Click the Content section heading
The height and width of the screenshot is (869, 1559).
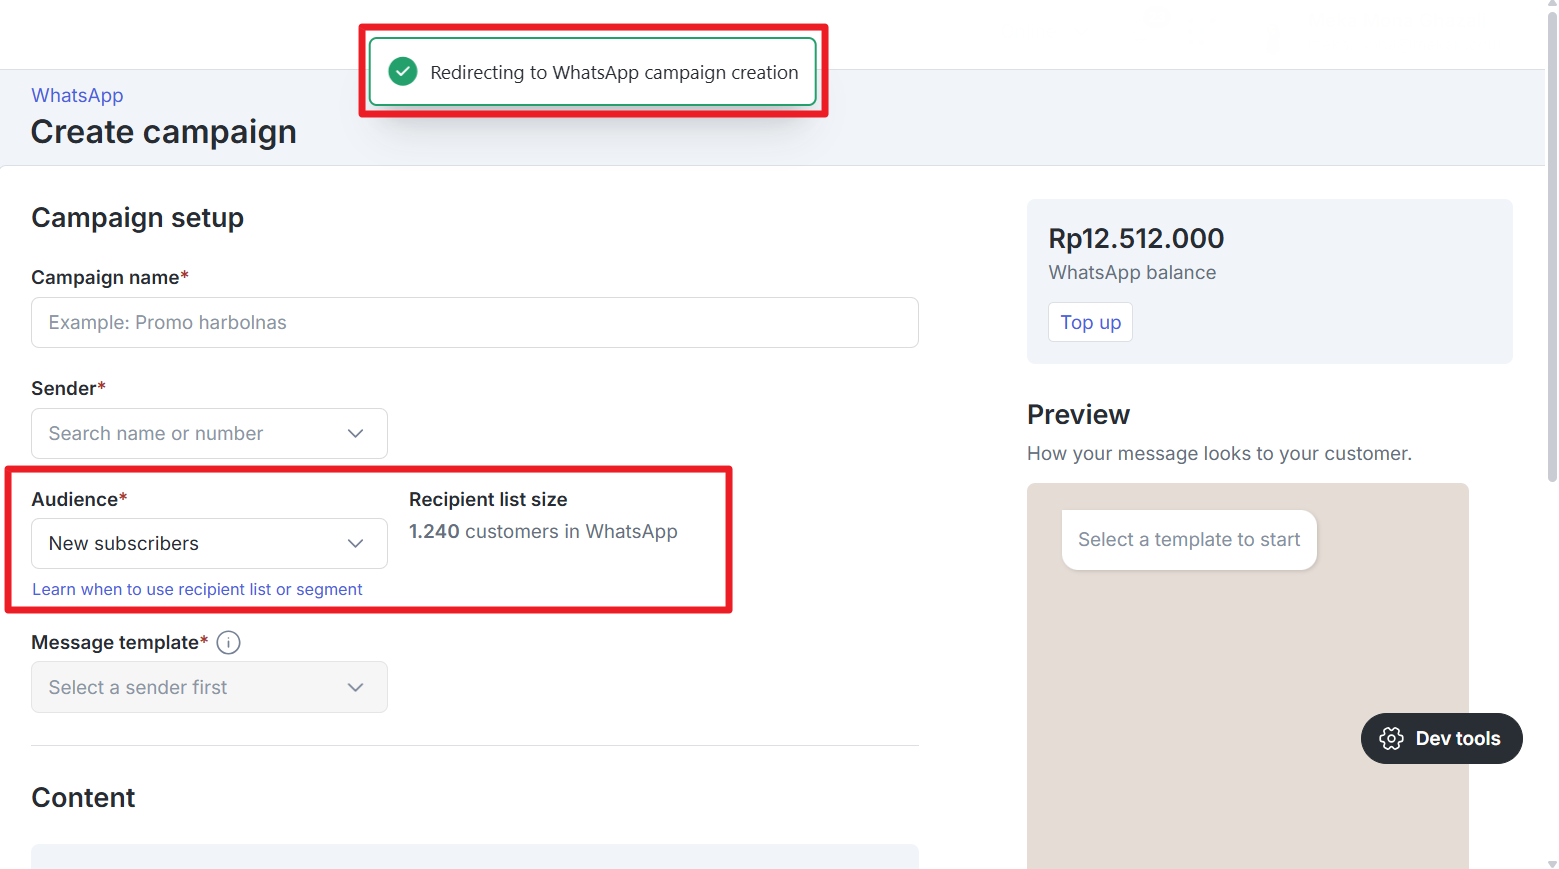pos(83,798)
